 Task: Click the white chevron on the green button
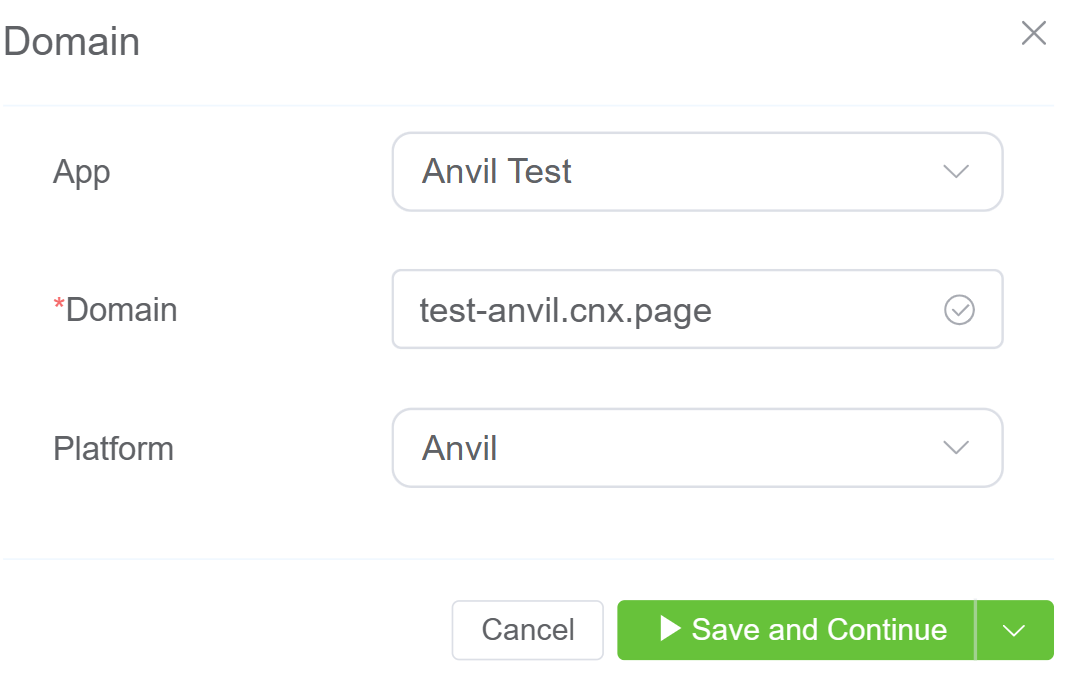click(1014, 631)
